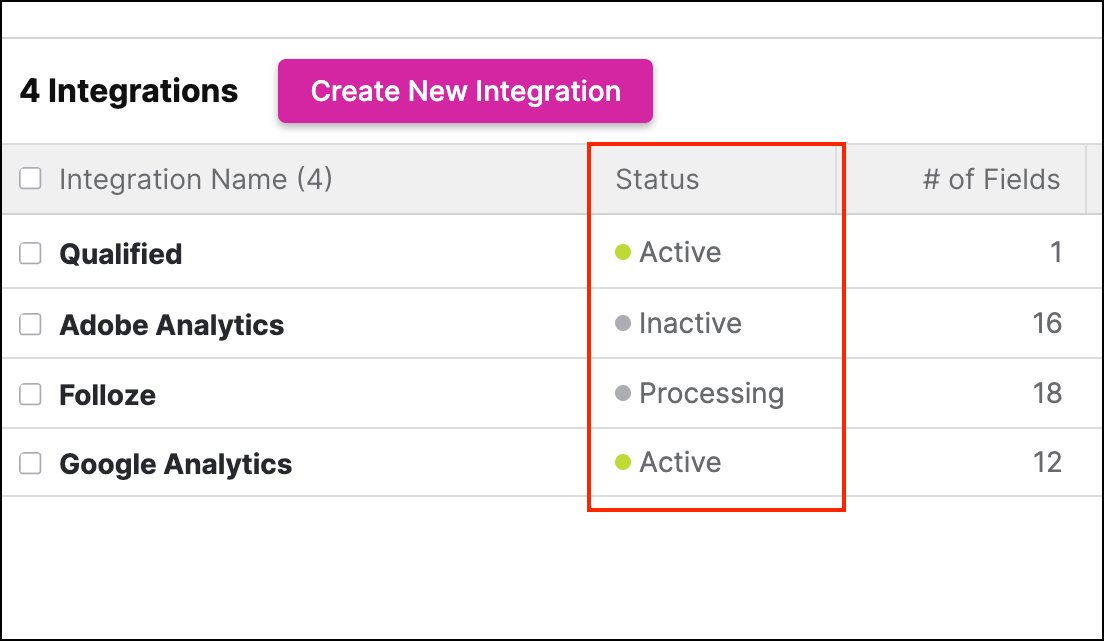
Task: Select the Adobe Analytics row checkbox
Action: click(31, 325)
